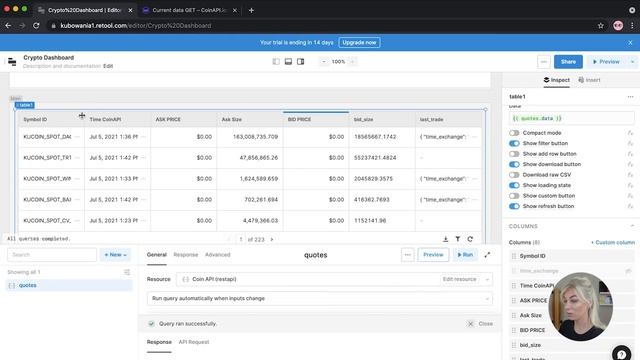Refresh the table with reload icon

pos(470,239)
